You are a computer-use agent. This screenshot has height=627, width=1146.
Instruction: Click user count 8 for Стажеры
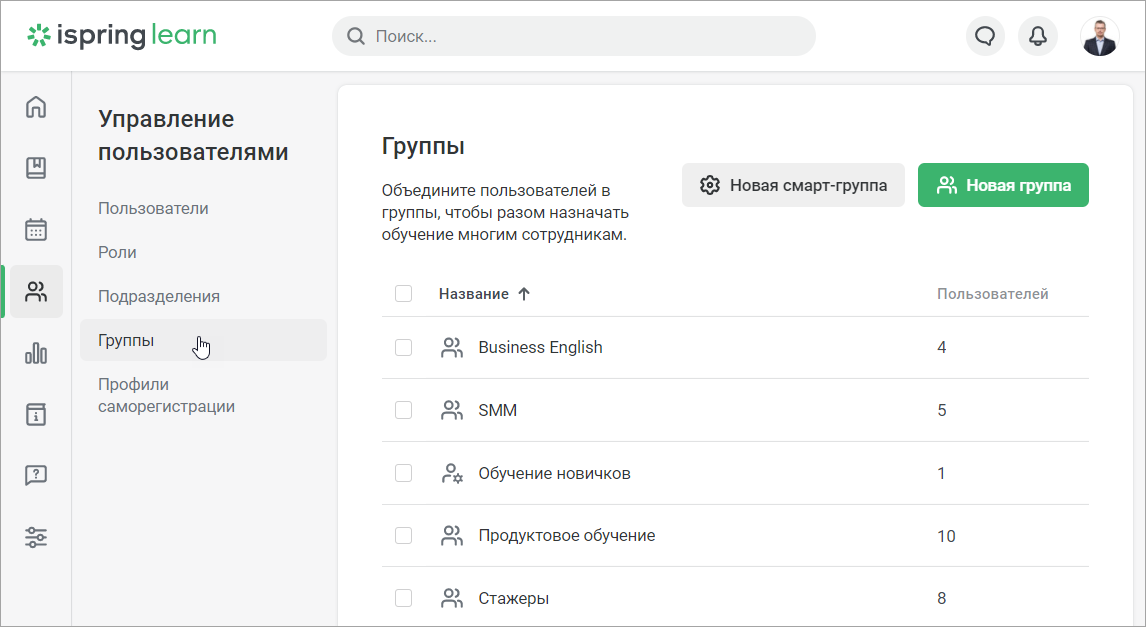coord(941,598)
